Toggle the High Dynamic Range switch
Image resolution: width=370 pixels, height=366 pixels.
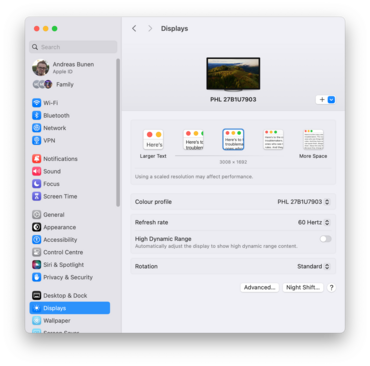pos(325,239)
